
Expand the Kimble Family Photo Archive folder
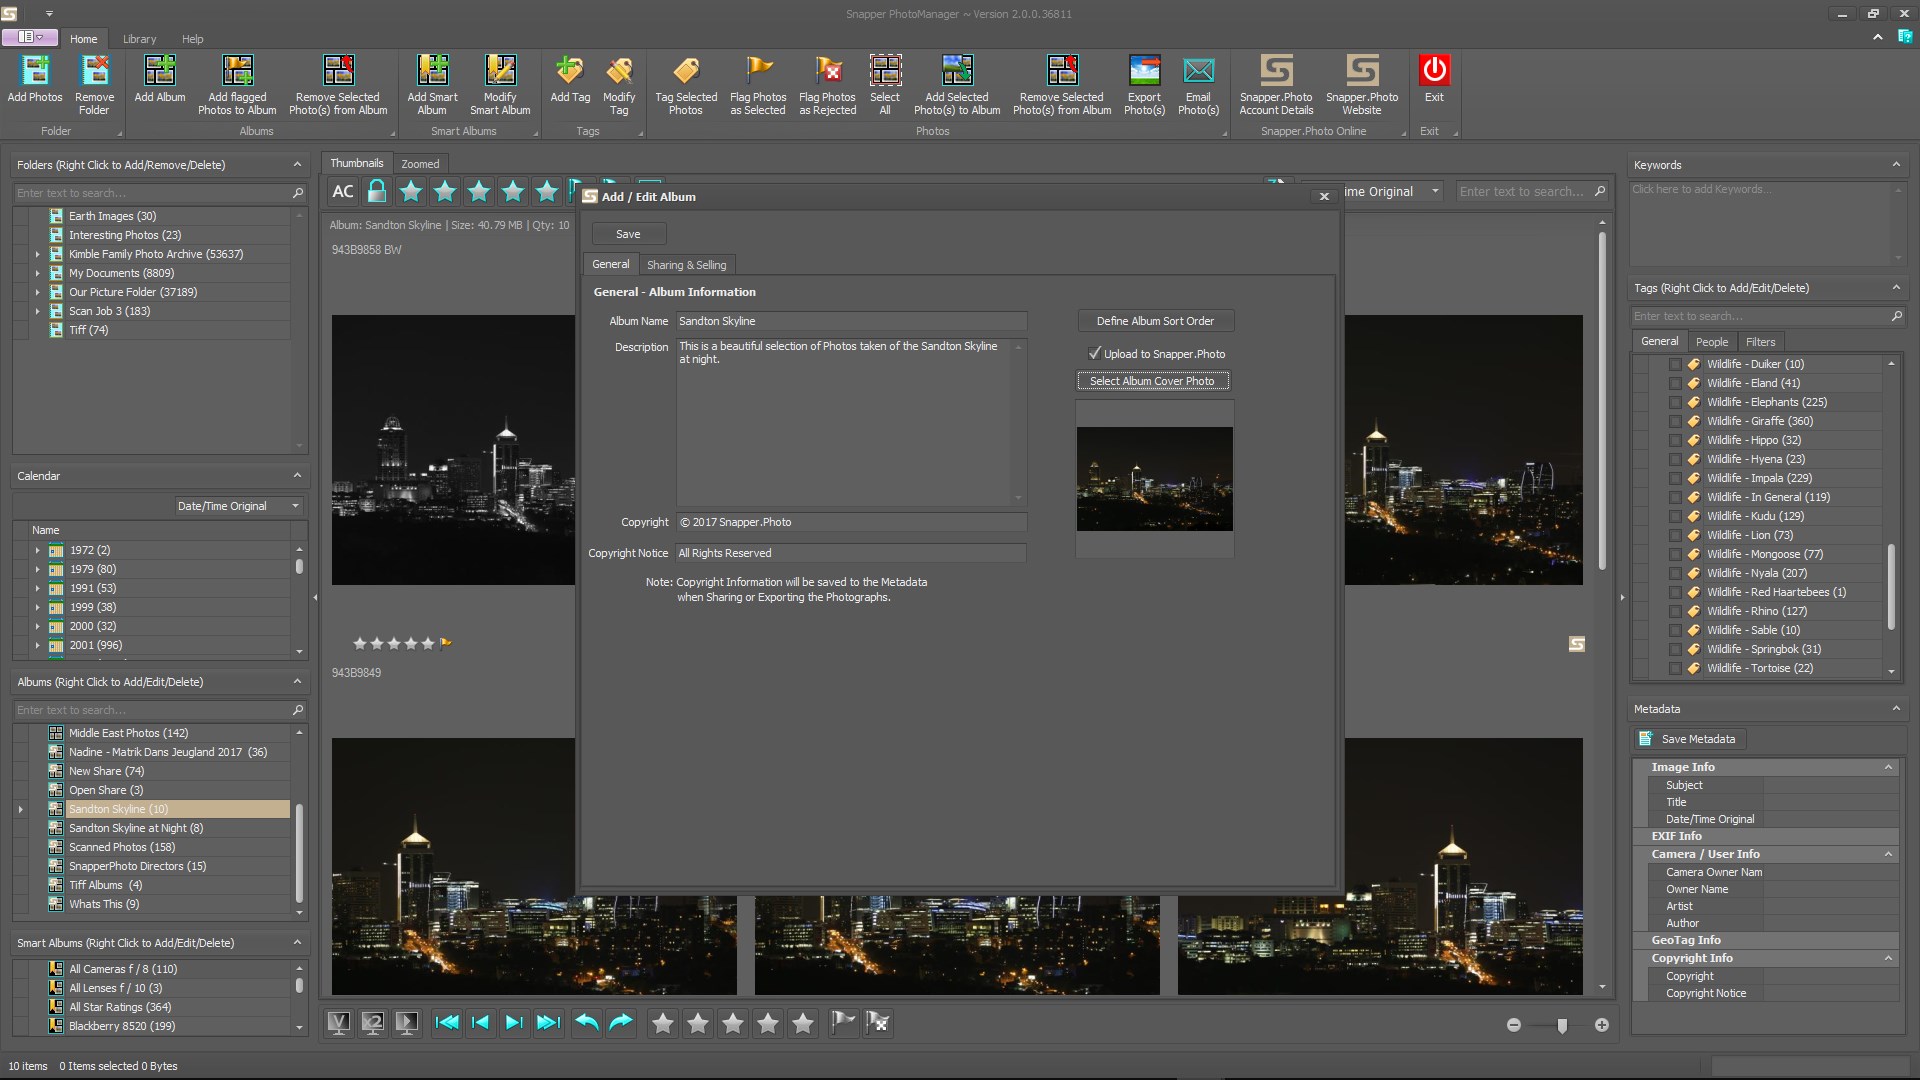pos(38,254)
